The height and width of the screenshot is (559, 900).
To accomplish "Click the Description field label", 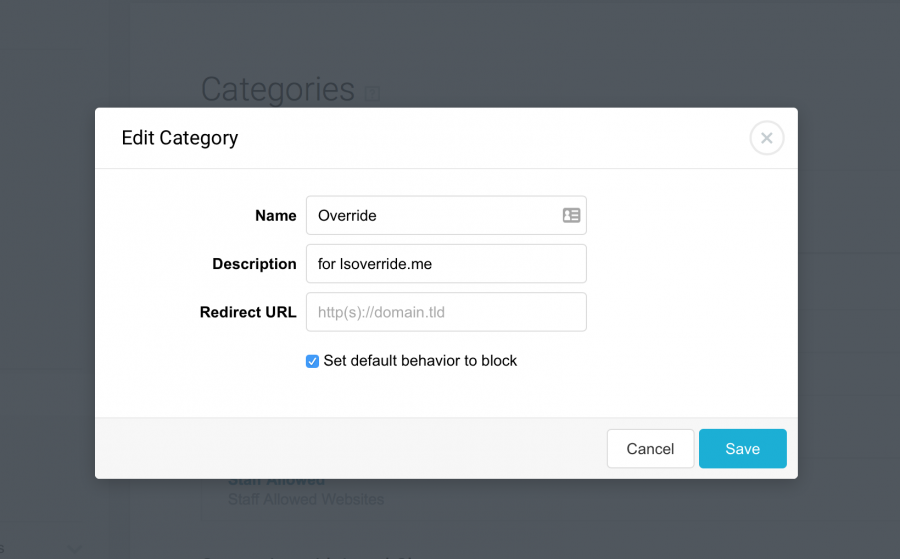I will click(x=254, y=263).
